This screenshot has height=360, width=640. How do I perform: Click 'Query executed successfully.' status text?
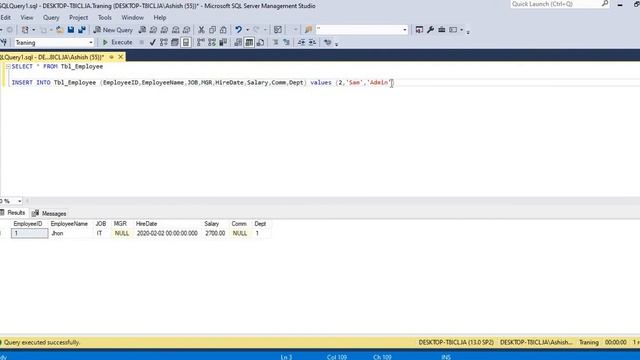[42, 342]
